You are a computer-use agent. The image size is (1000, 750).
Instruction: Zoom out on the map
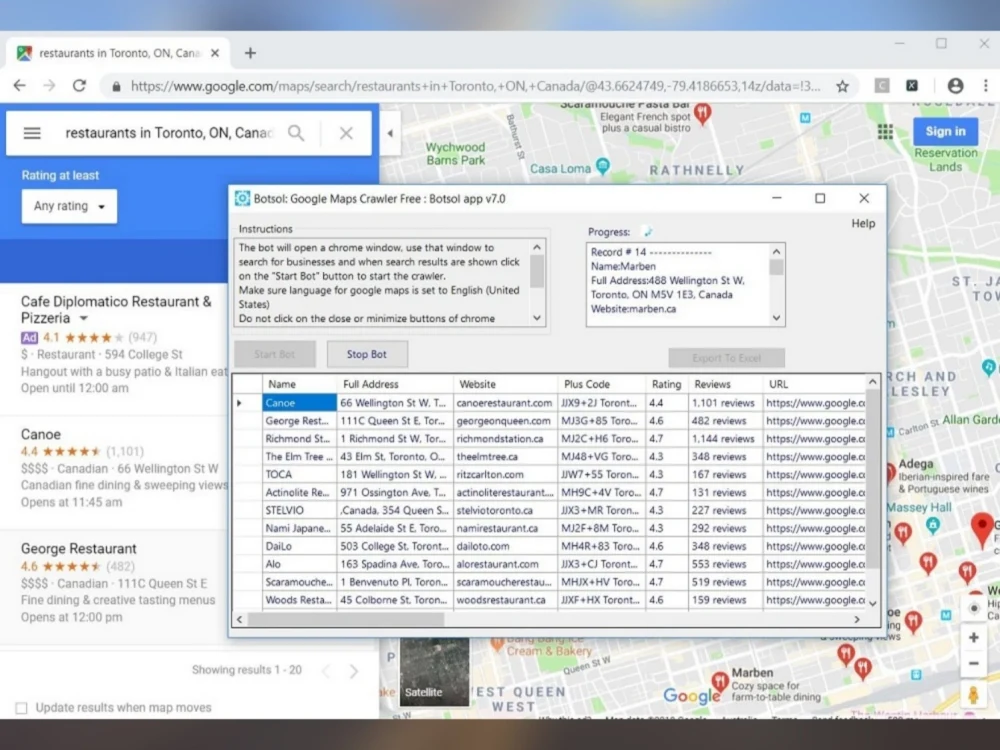[973, 663]
